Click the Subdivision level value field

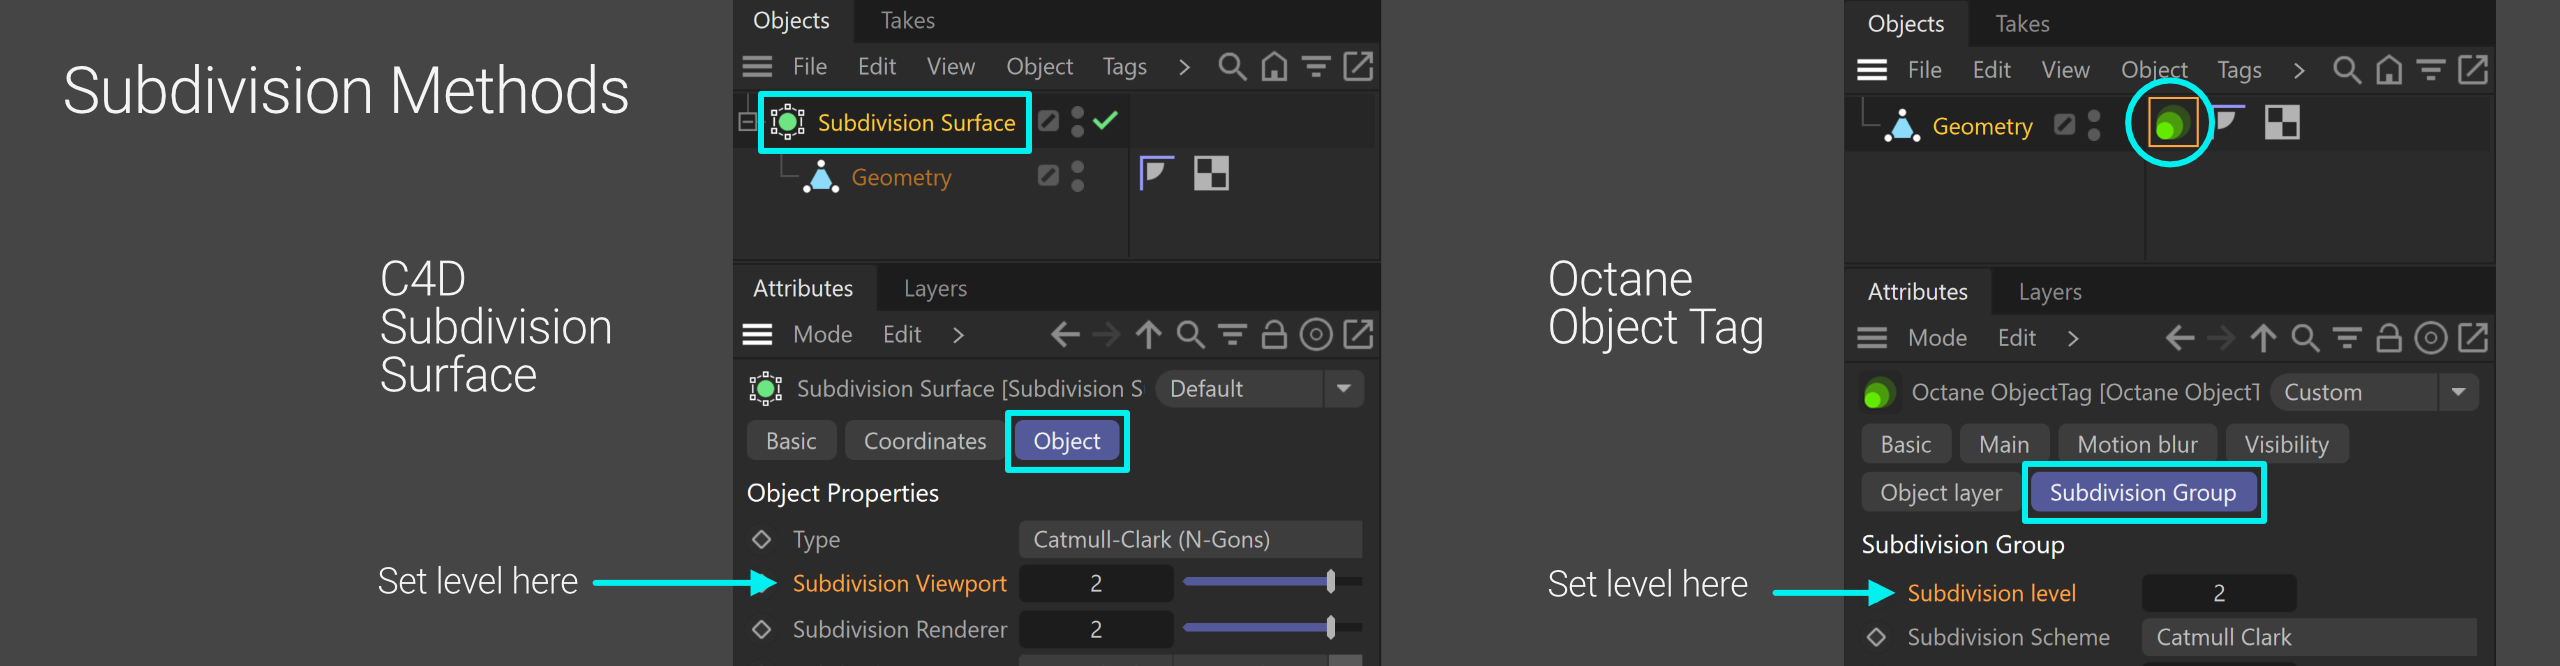(2219, 593)
